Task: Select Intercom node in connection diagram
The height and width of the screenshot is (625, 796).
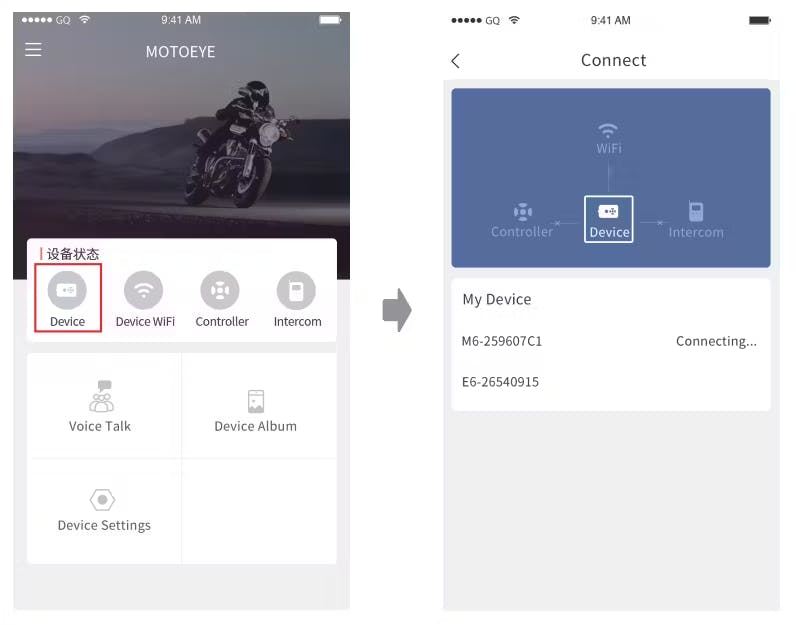Action: [696, 220]
